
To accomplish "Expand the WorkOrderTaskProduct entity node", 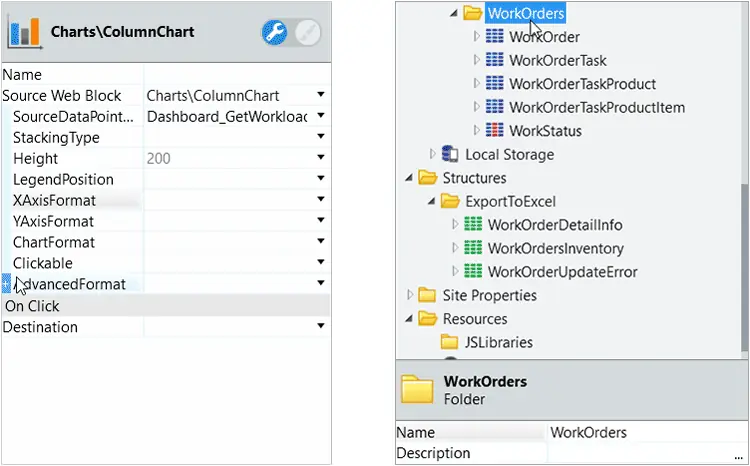I will coord(476,83).
